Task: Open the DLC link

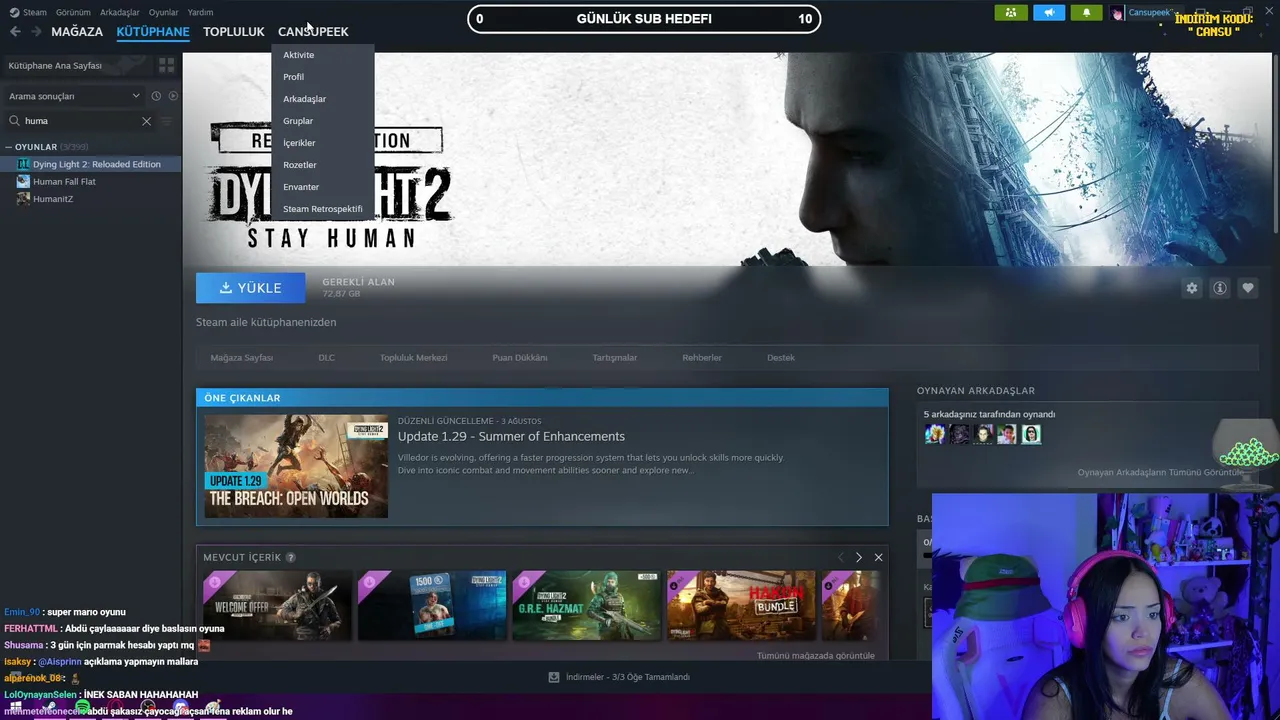Action: tap(327, 358)
